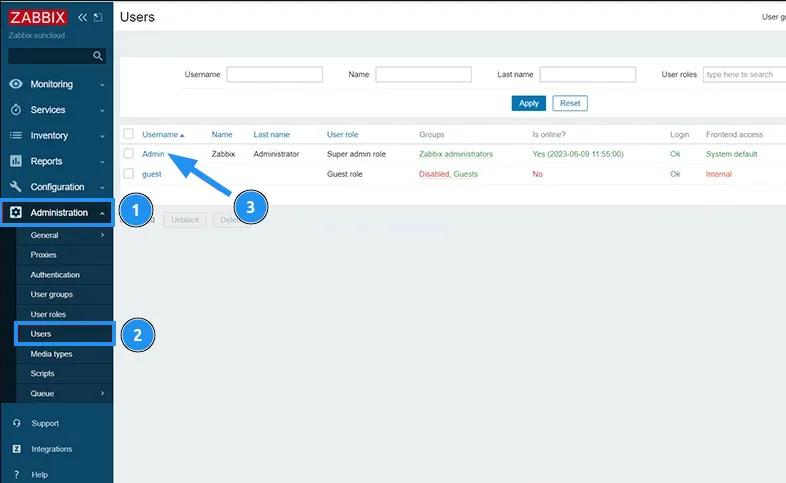Viewport: 786px width, 483px height.
Task: Click the Support headset icon
Action: pyautogui.click(x=17, y=423)
